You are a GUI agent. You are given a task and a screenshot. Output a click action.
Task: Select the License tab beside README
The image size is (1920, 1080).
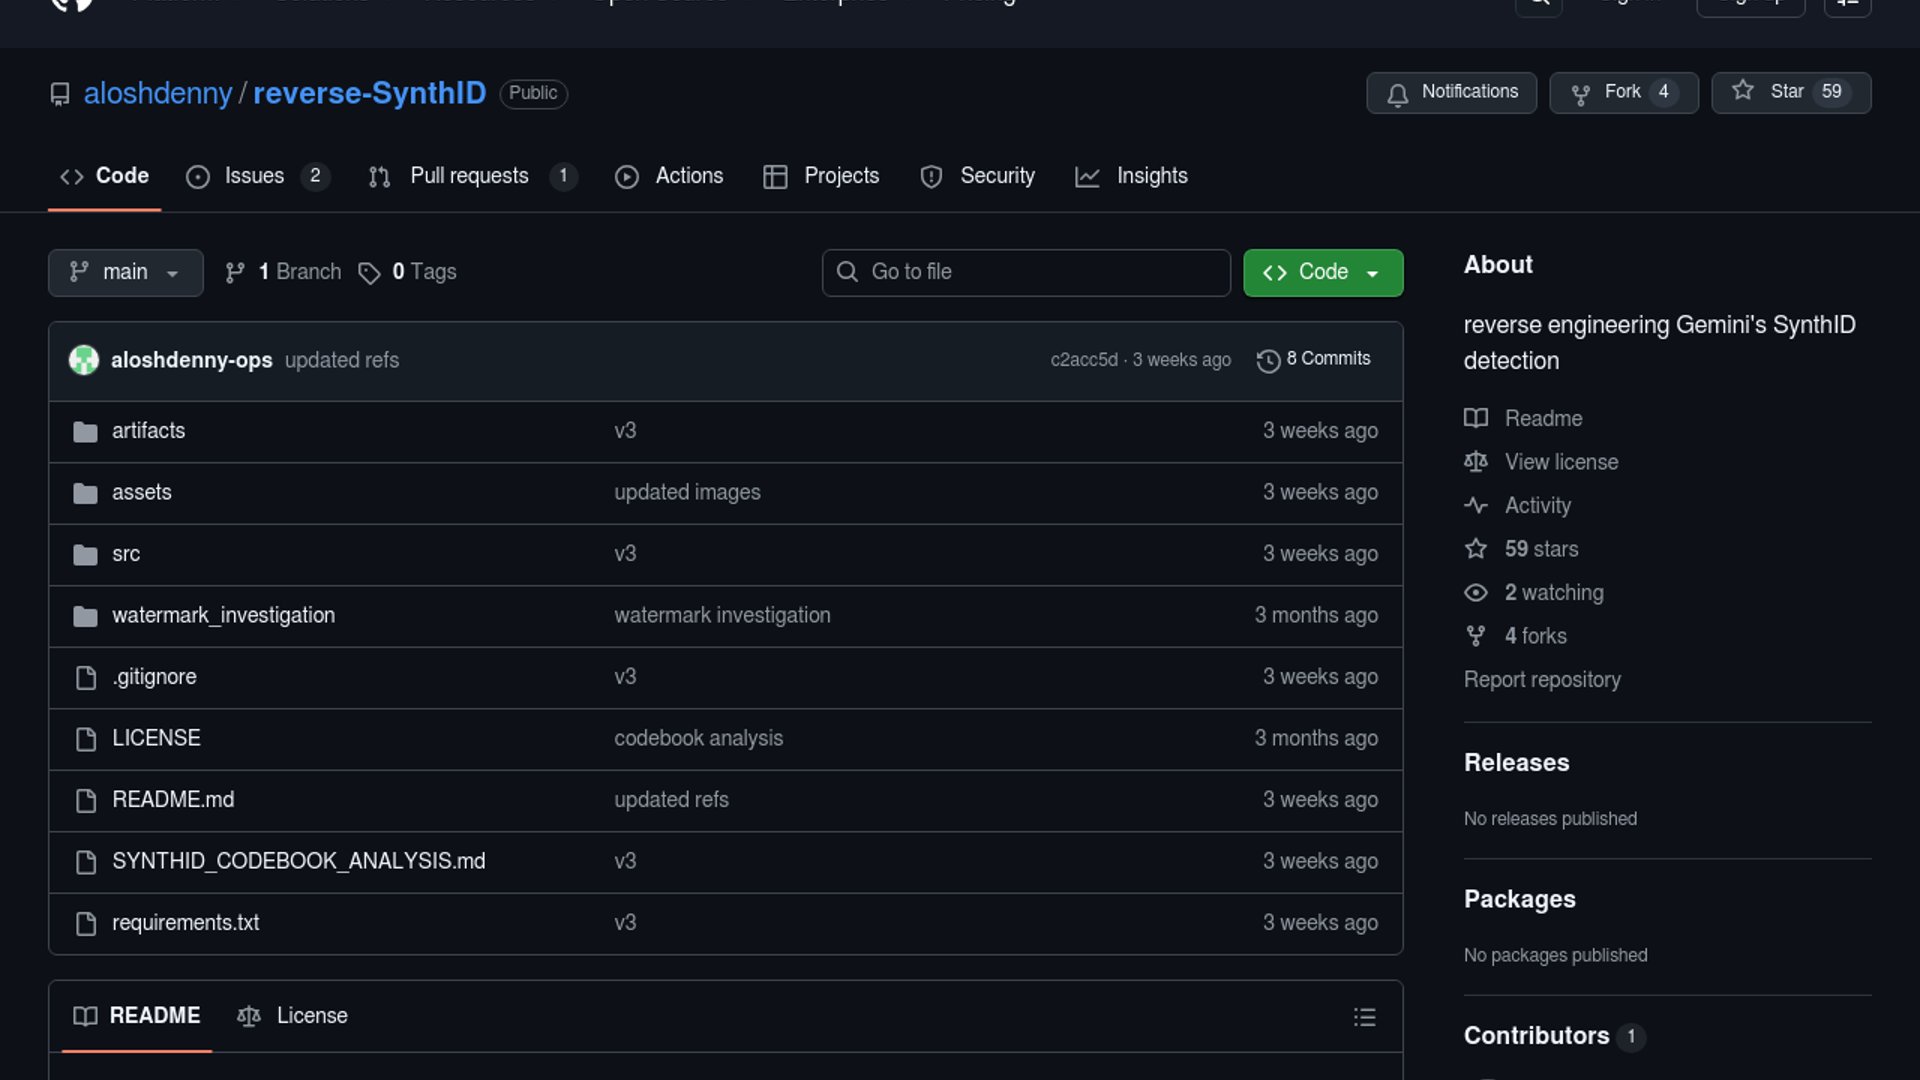293,1016
